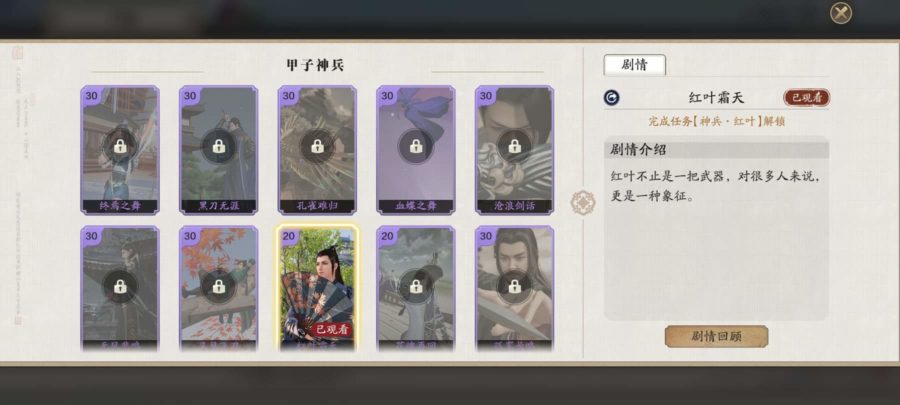Click the 剧情回顾 button
This screenshot has width=900, height=405.
click(x=716, y=336)
